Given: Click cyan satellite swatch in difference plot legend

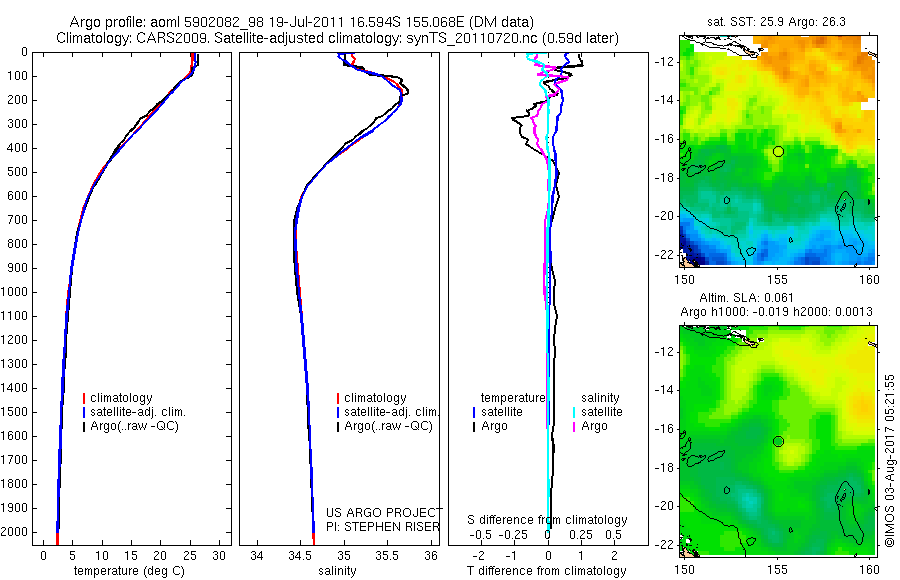Looking at the screenshot, I should click(574, 412).
